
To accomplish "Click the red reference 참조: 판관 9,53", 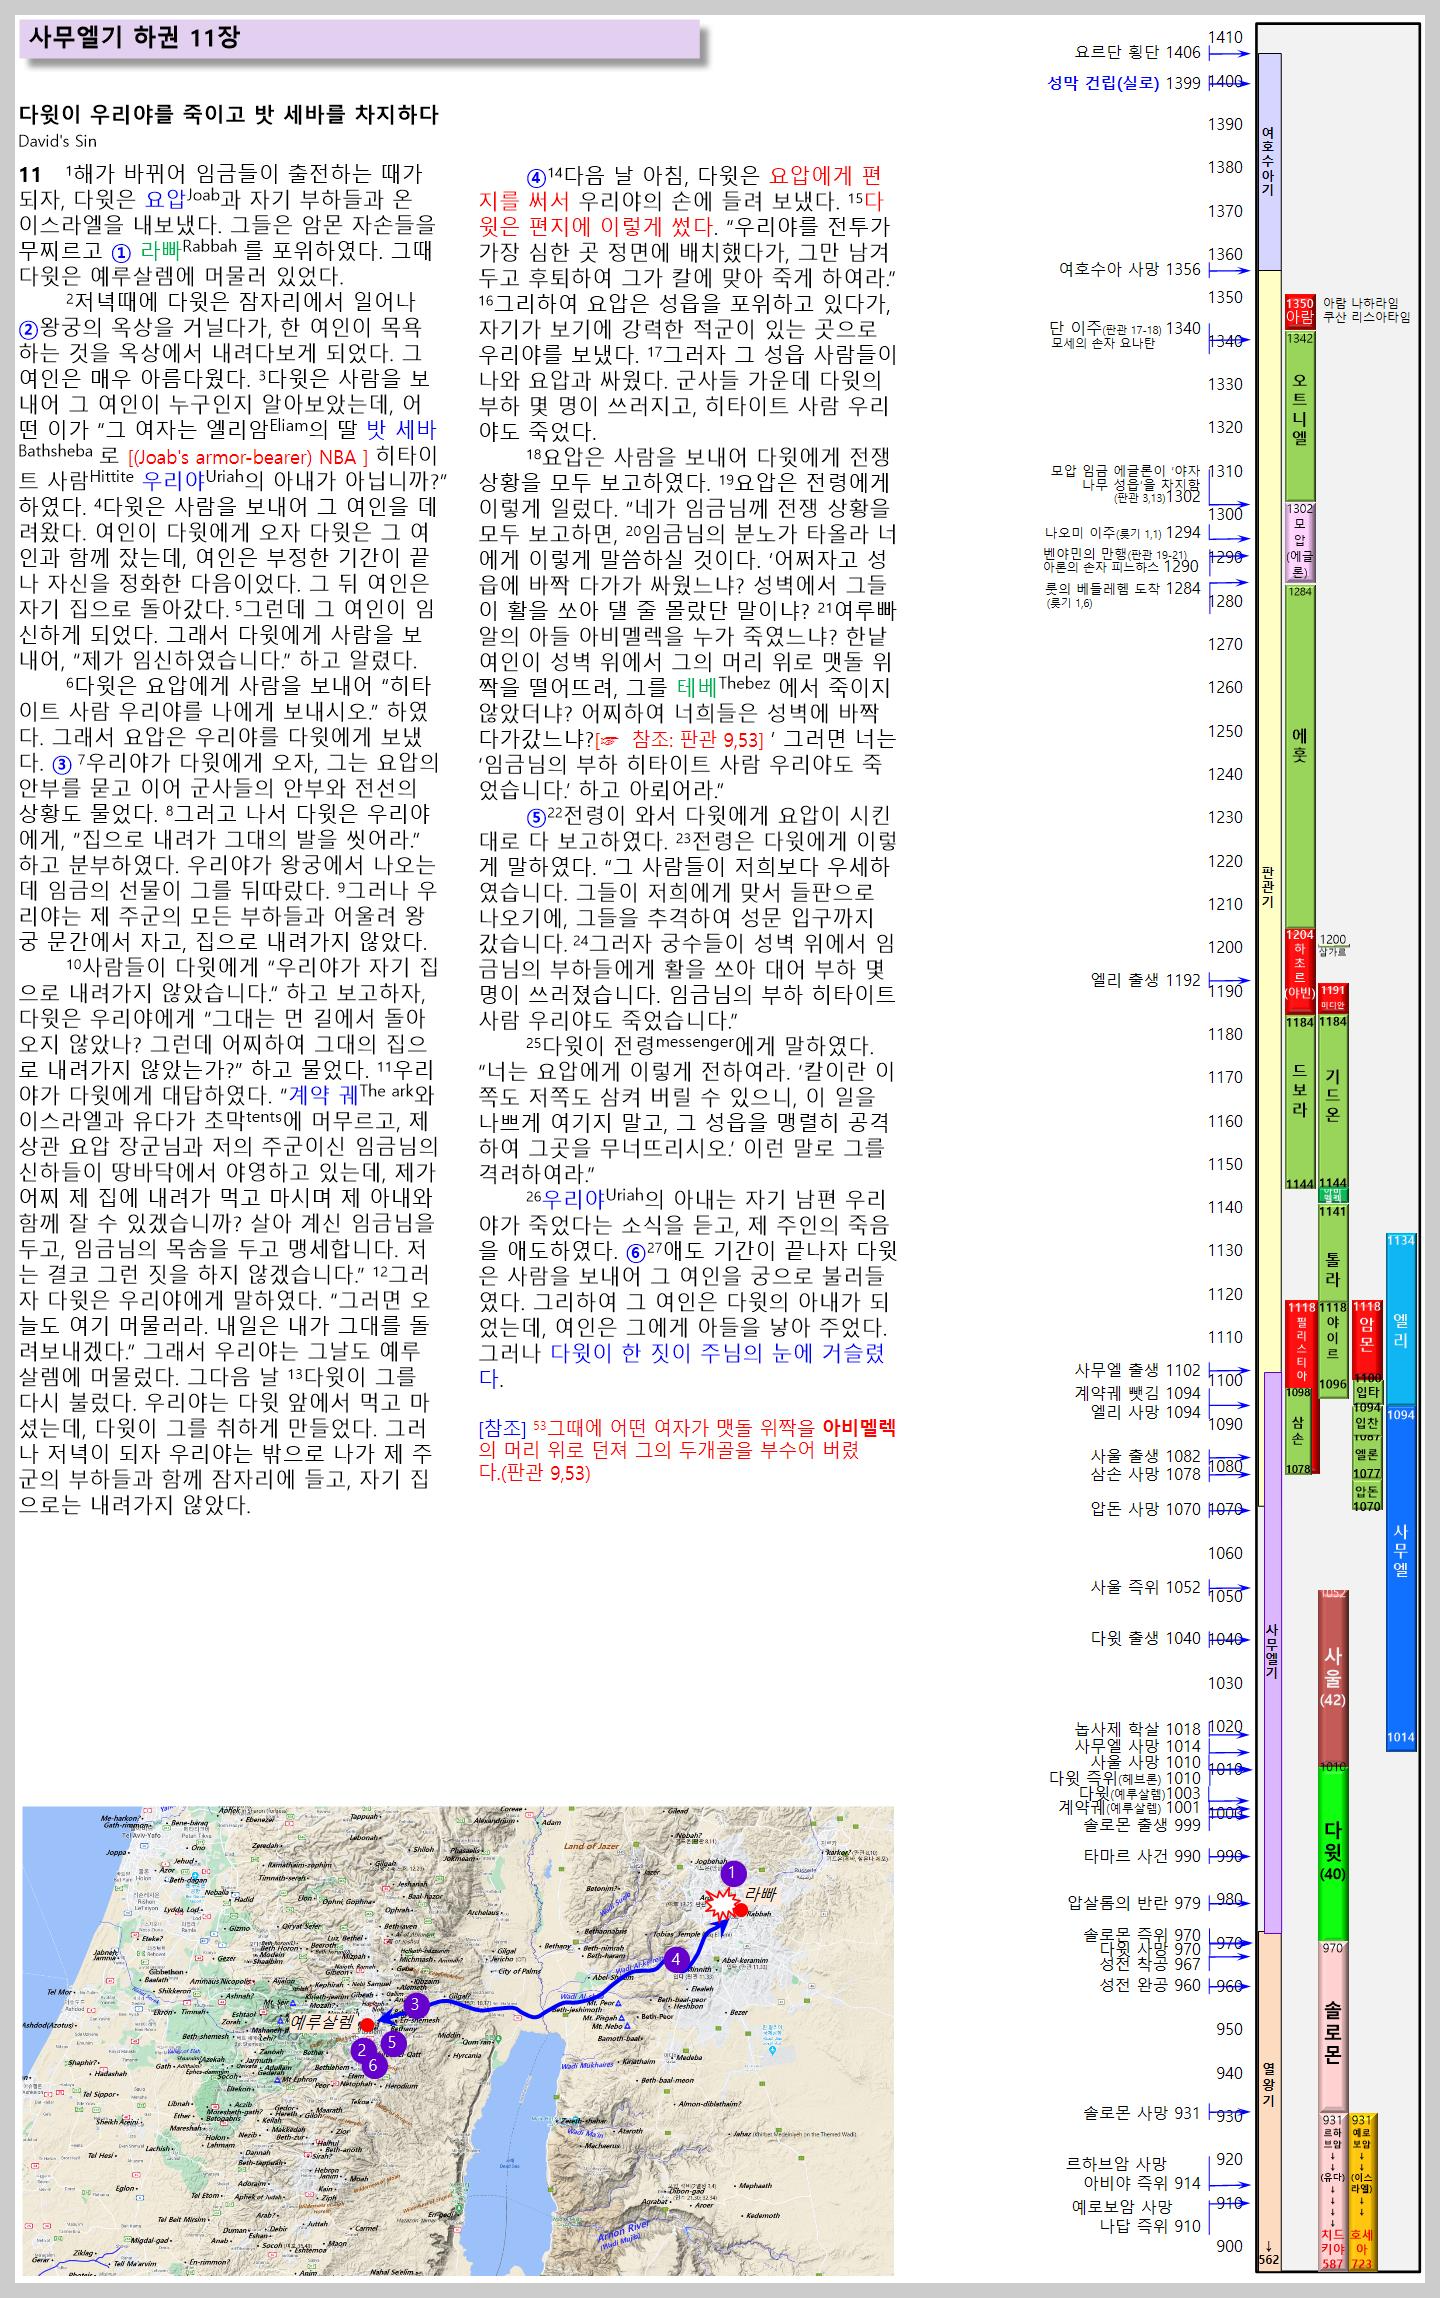I will click(695, 740).
